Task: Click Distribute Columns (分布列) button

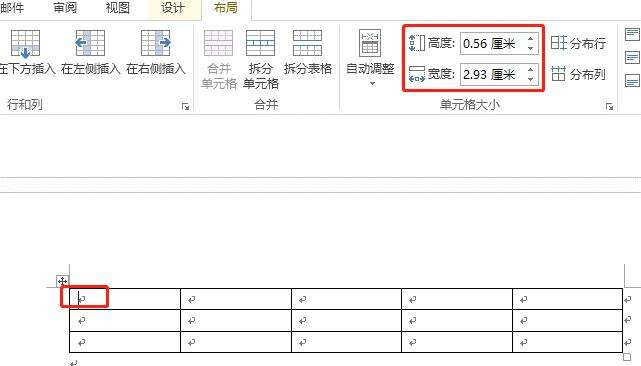Action: (x=578, y=74)
